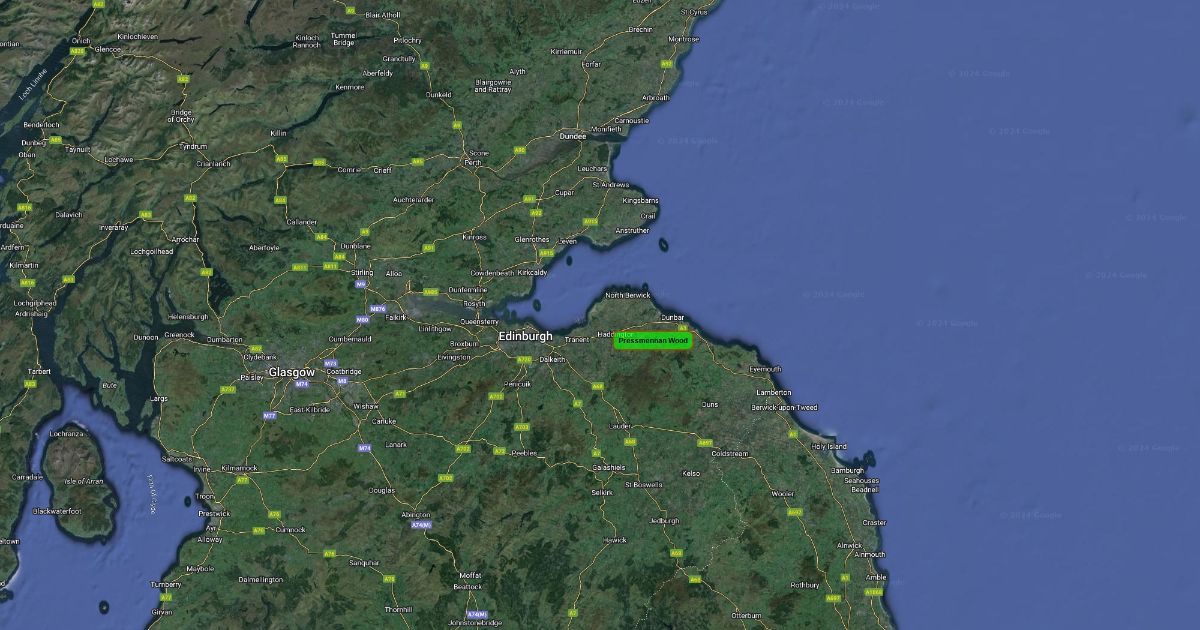Click the M73 motorway shield
This screenshot has height=630, width=1200.
(x=331, y=364)
